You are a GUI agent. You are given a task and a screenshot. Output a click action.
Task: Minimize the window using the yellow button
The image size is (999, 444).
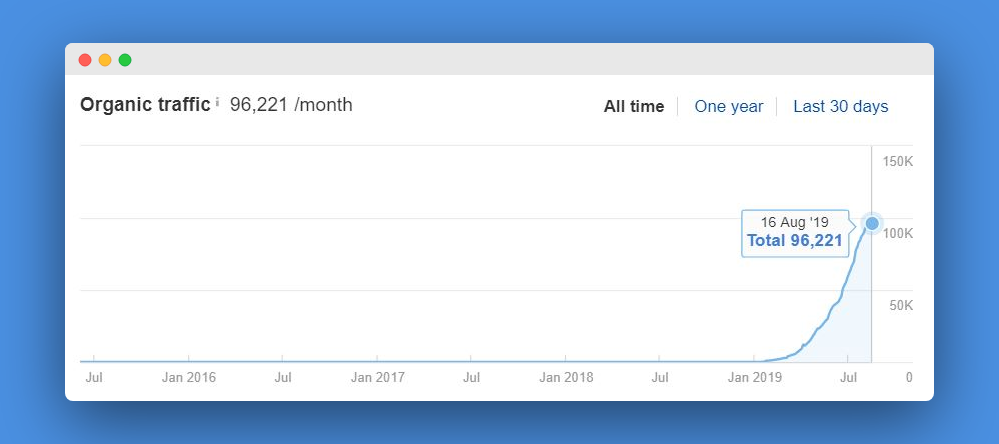pos(105,60)
